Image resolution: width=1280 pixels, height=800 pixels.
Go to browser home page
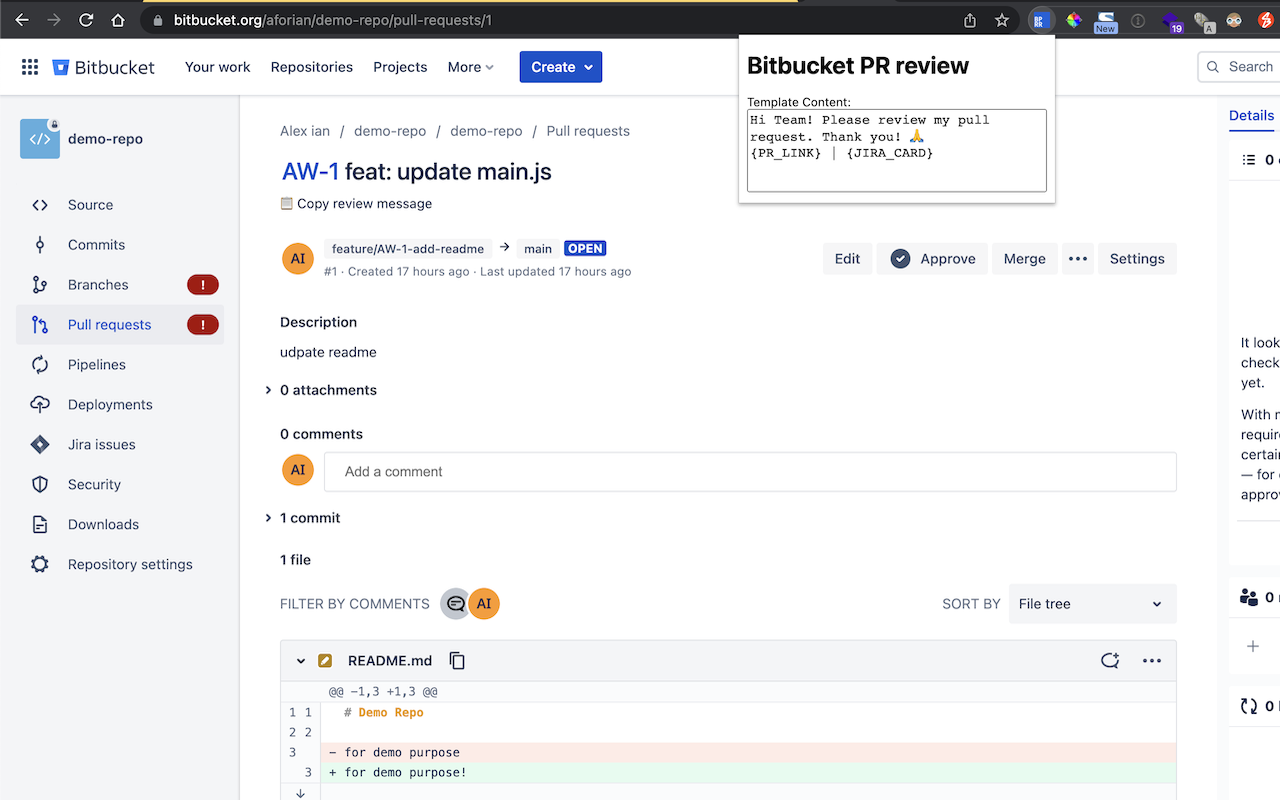118,20
